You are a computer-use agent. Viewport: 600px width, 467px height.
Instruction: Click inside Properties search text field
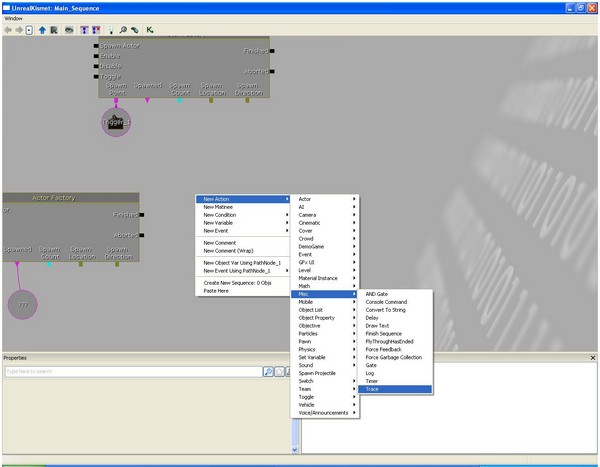point(134,371)
